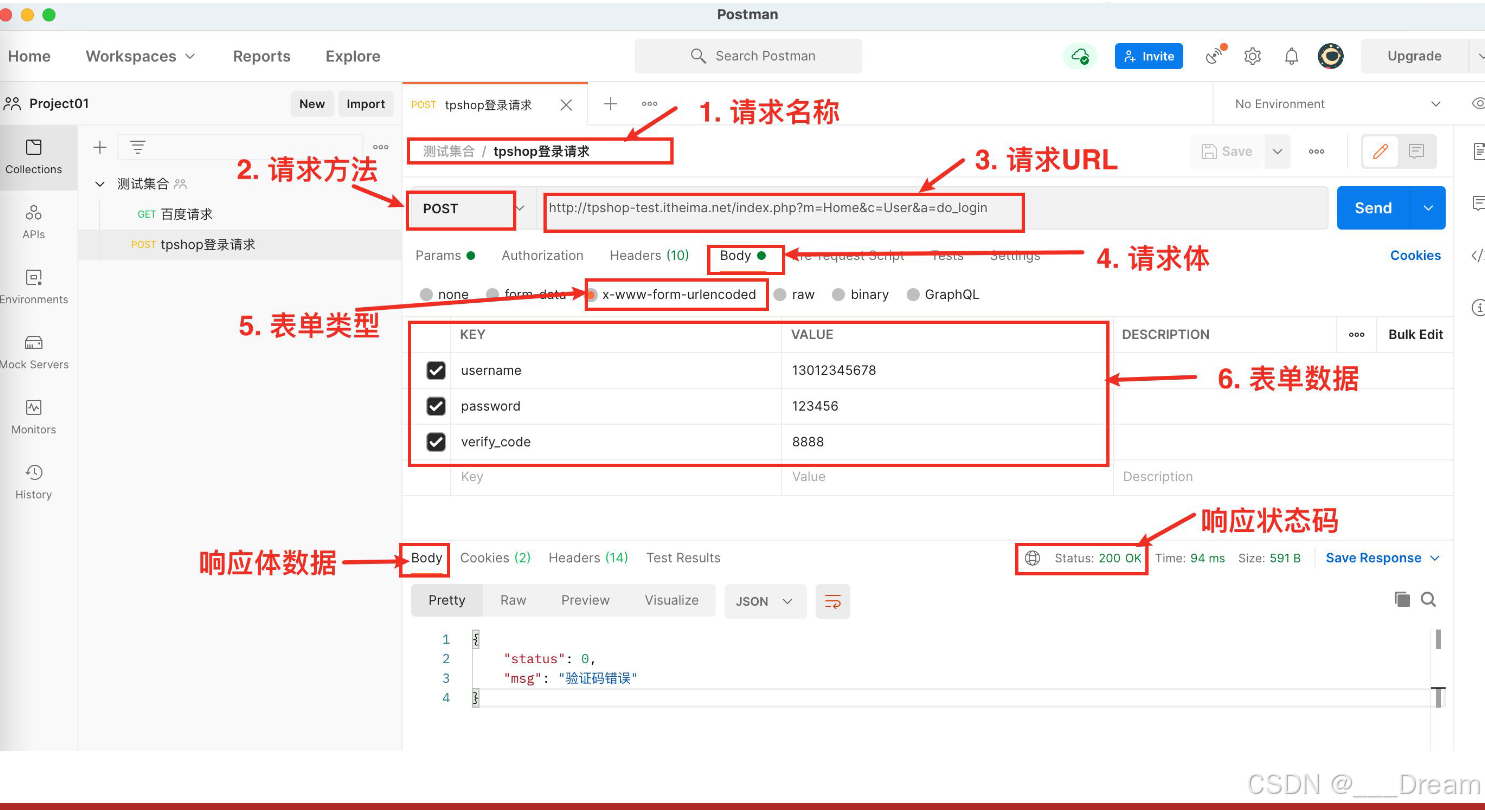Select the x-www-form-urlencoded radio button
Screen dimensions: 1485x810
click(x=592, y=295)
